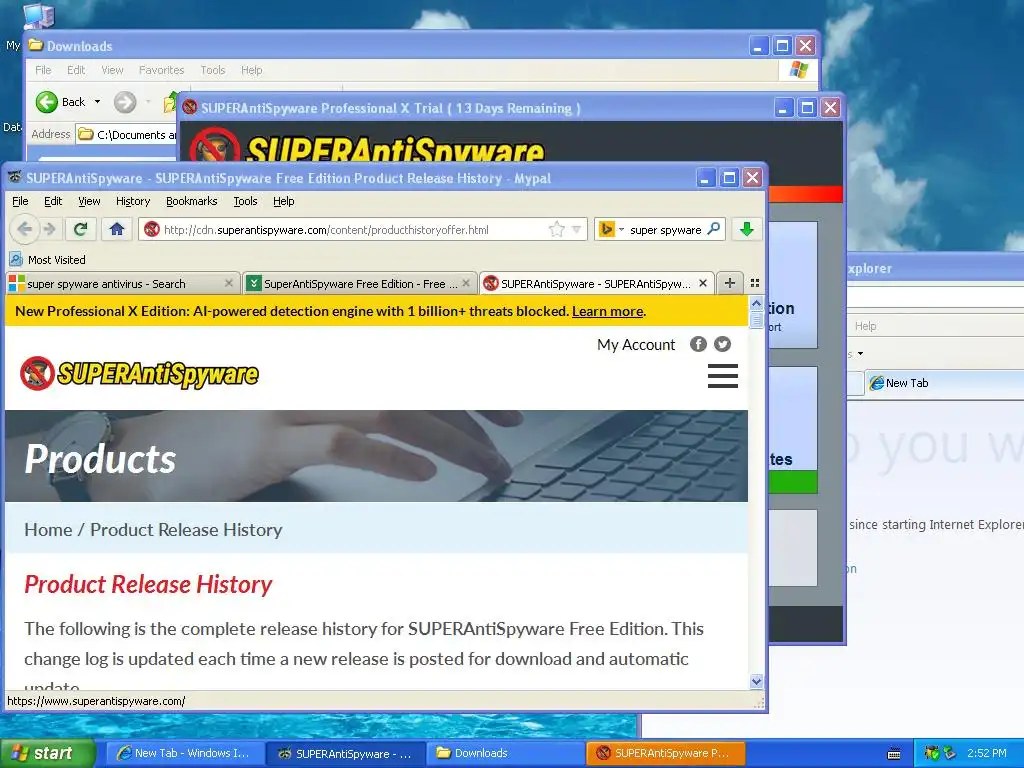Click the SUPERAntiSpyware logo on the webpage
This screenshot has height=768, width=1024.
(139, 374)
